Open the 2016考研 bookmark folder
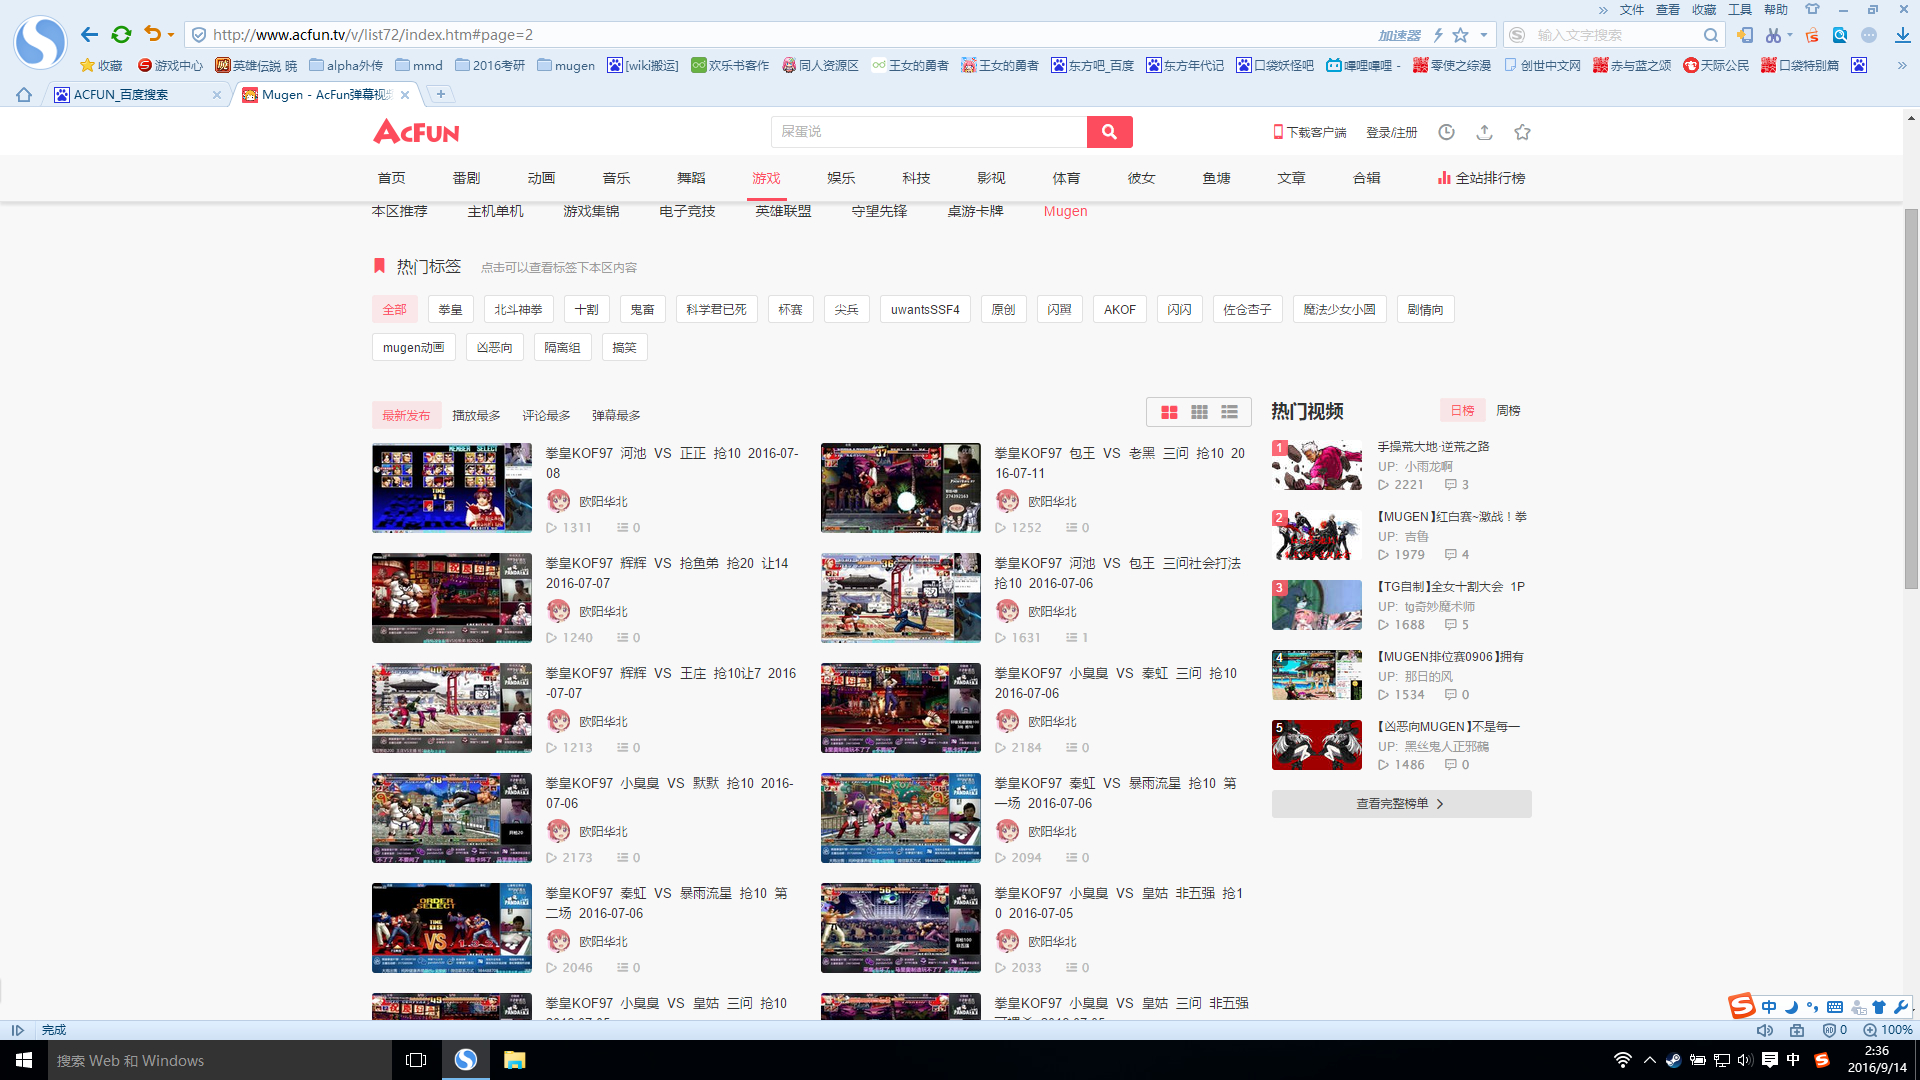Image resolution: width=1920 pixels, height=1080 pixels. point(490,65)
